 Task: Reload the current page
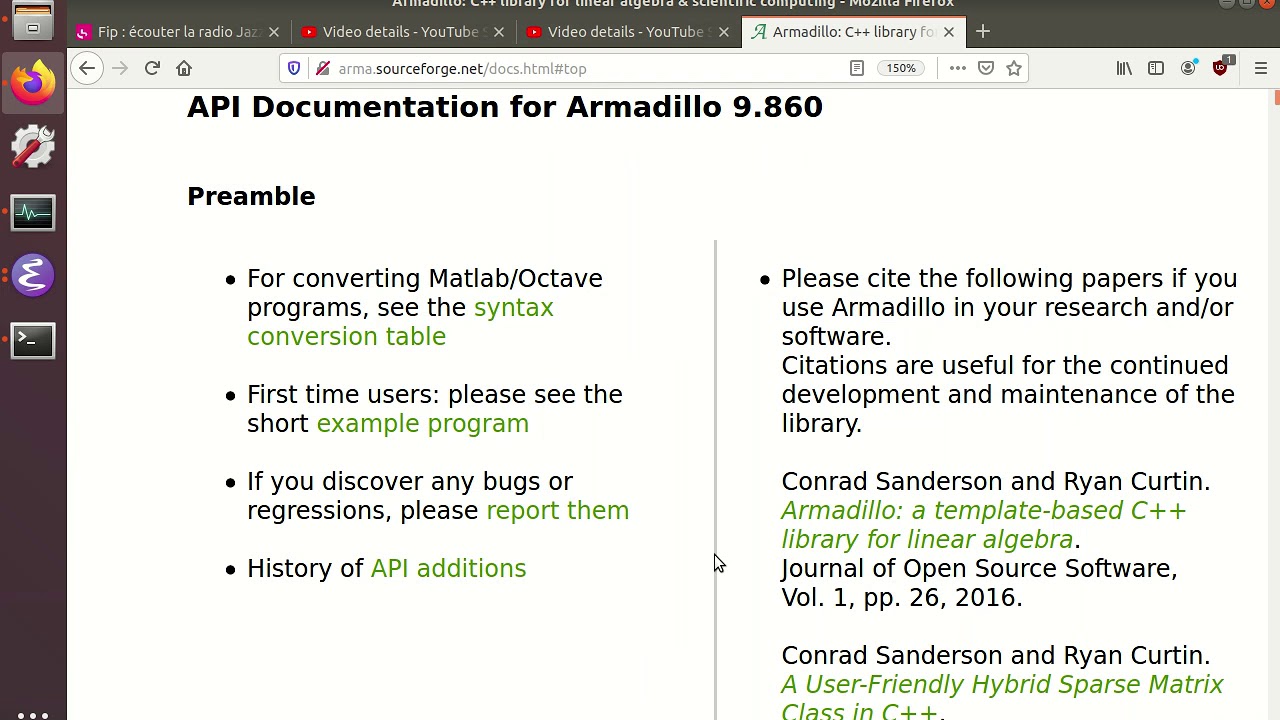152,68
